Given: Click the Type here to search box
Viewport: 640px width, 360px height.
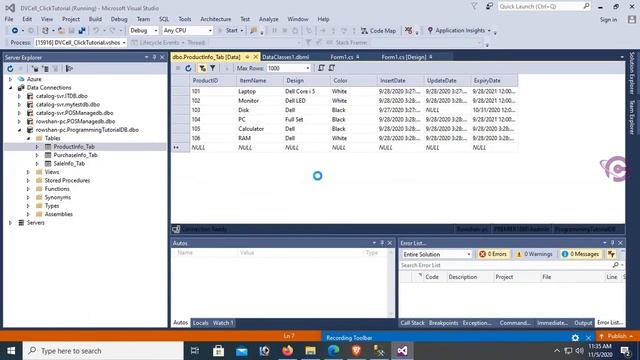Looking at the screenshot, I should click(103, 351).
